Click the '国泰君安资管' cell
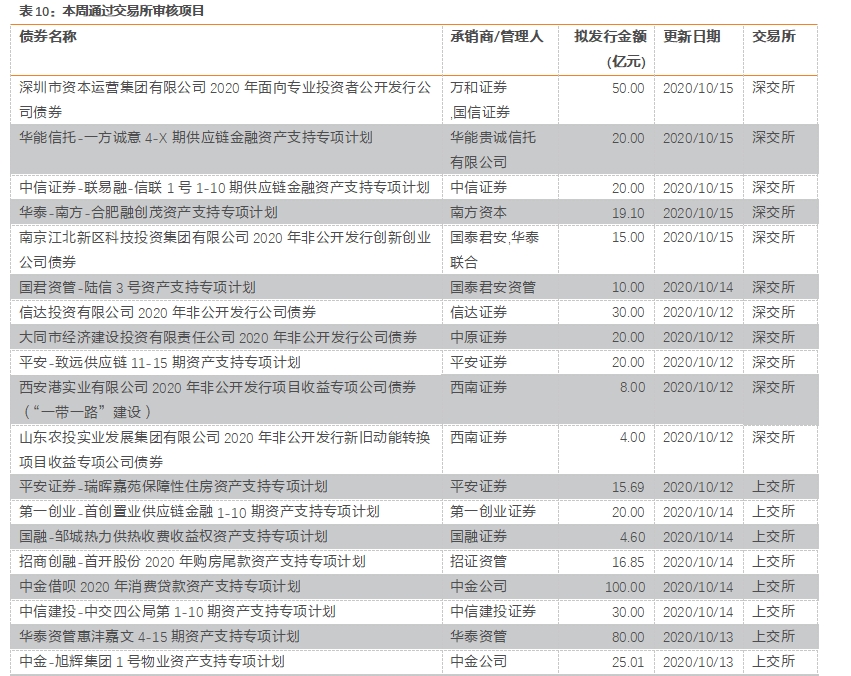851x676 pixels. pyautogui.click(x=493, y=287)
